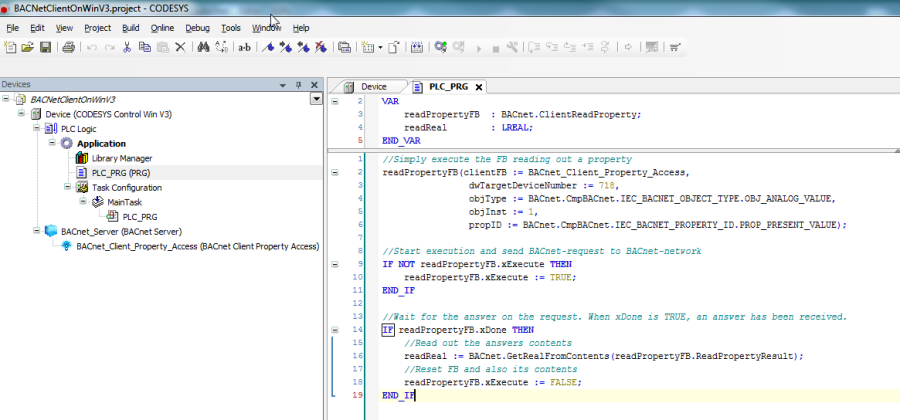Collapse the VAR block fold marker
The width and height of the screenshot is (900, 420).
tap(334, 101)
